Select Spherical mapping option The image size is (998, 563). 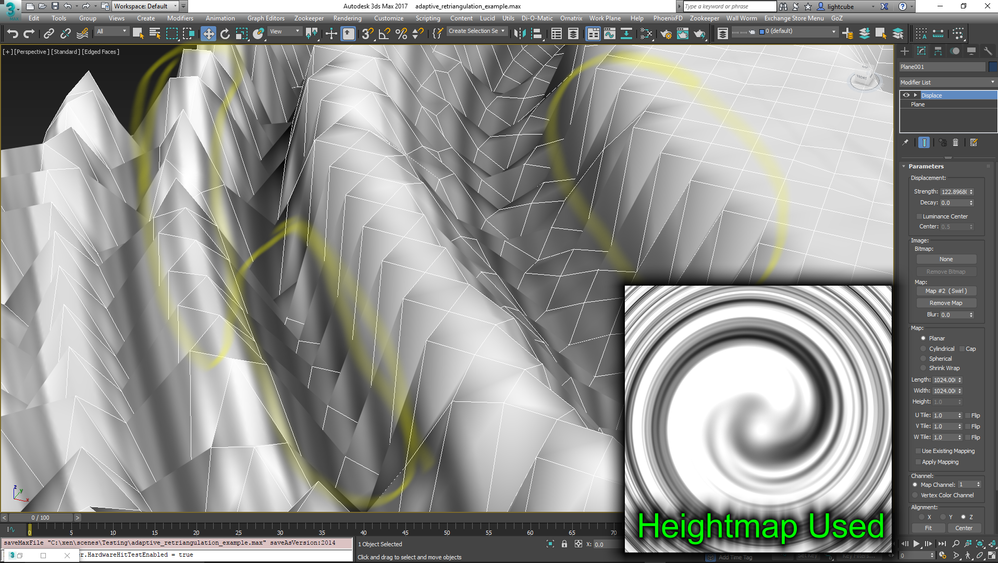[x=923, y=359]
